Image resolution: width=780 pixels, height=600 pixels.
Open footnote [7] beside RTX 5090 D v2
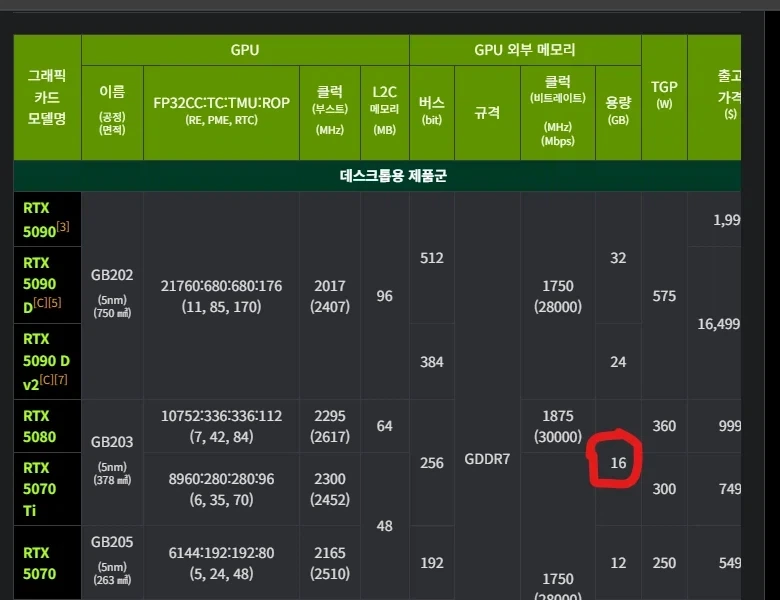(61, 380)
